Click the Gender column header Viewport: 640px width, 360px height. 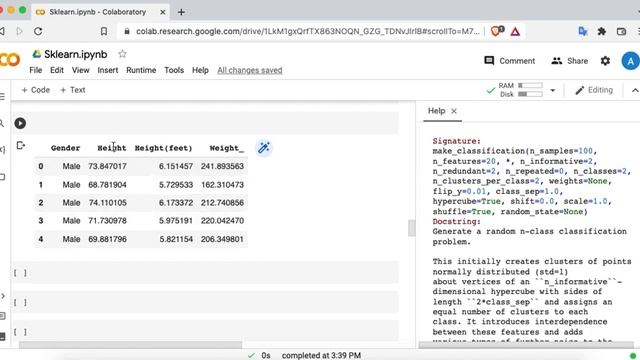point(65,148)
